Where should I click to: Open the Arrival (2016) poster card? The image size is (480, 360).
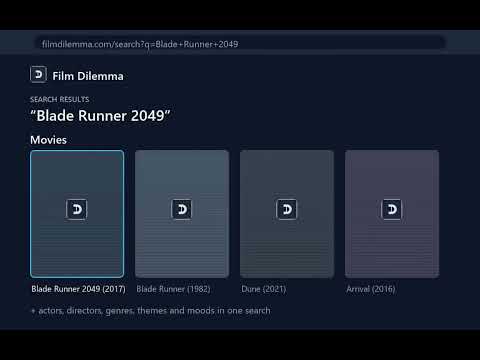(392, 214)
